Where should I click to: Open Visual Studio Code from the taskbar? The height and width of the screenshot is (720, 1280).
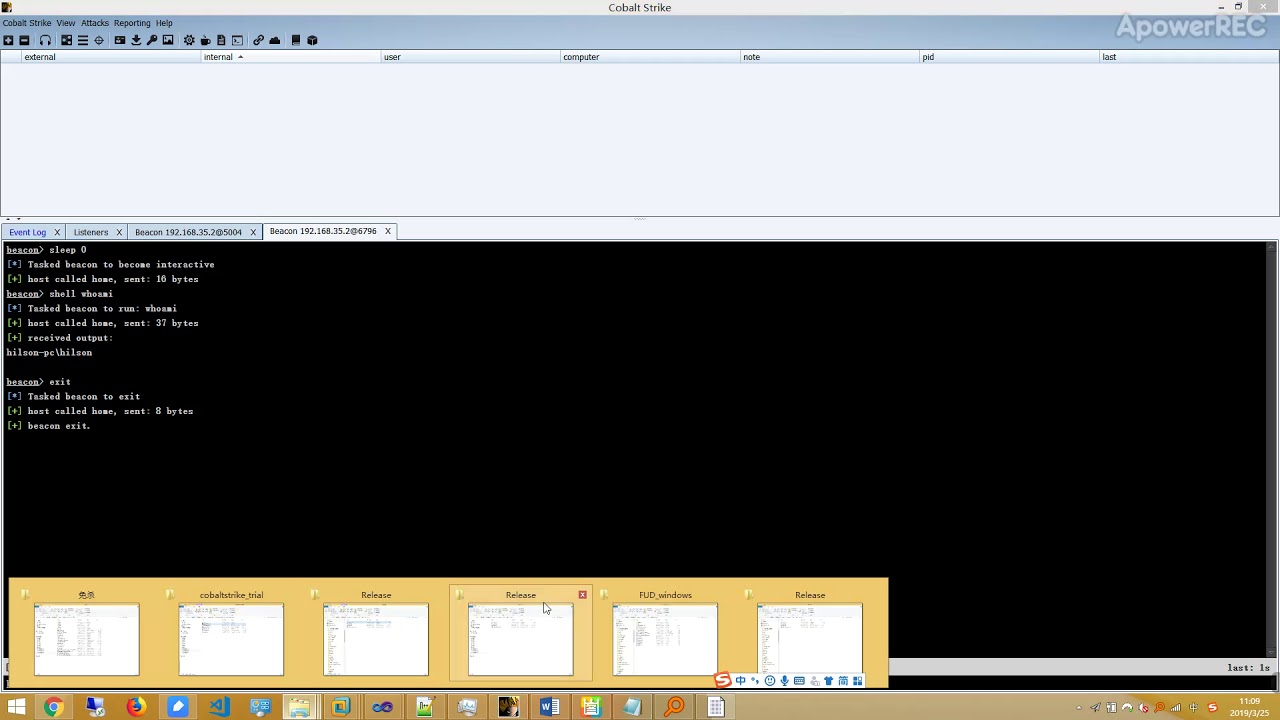click(x=218, y=707)
